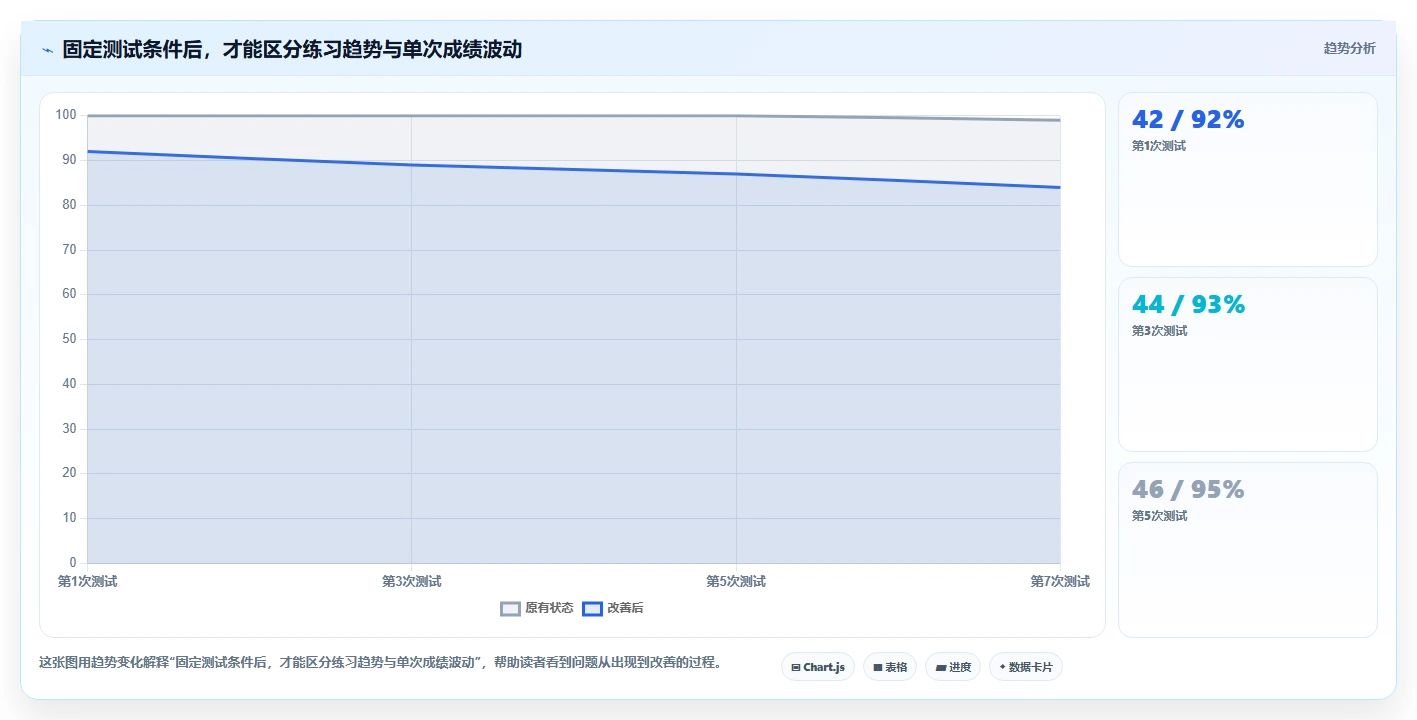1417x720 pixels.
Task: Open the 44 / 93% data card
Action: [x=1248, y=364]
